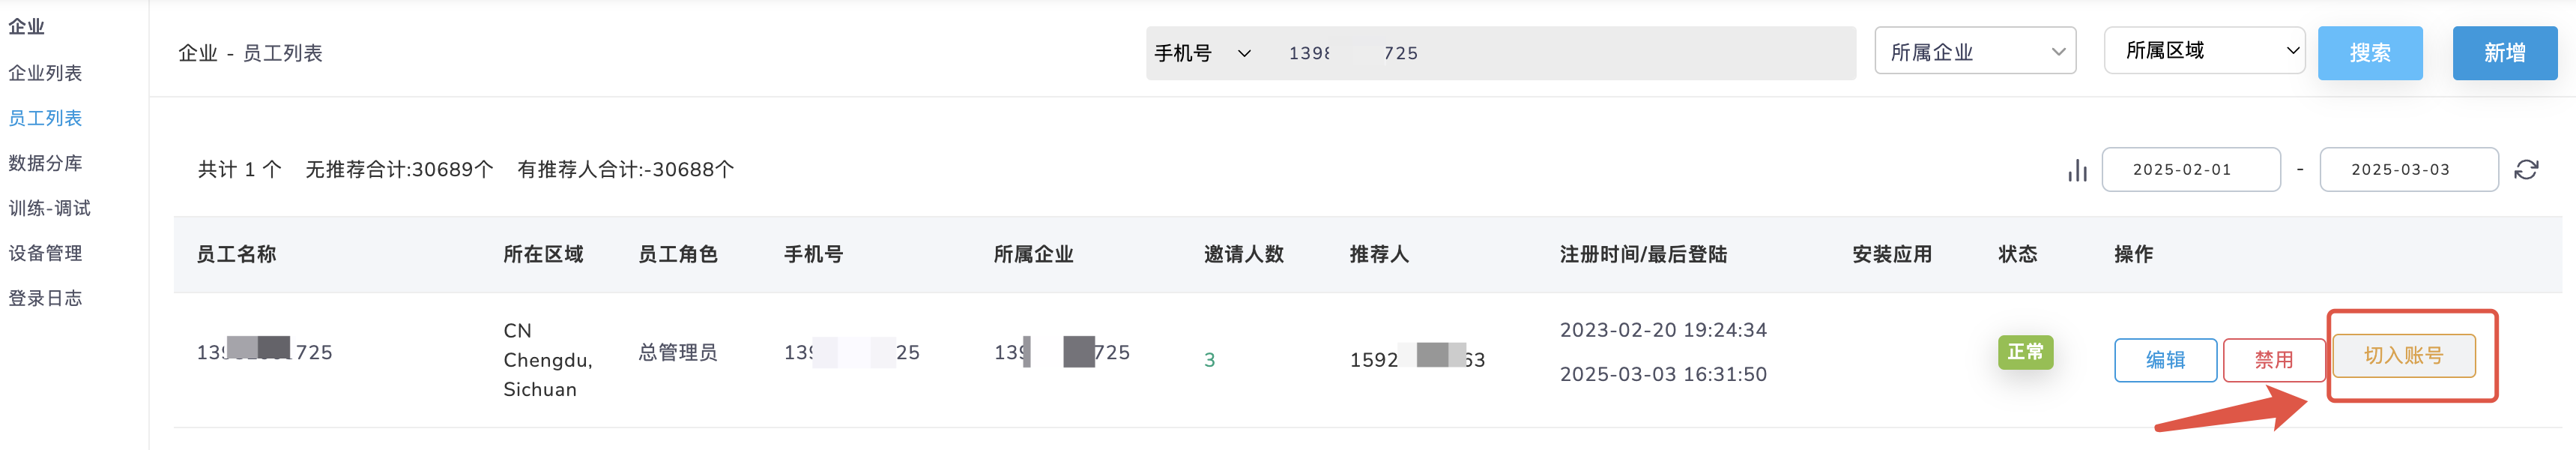The height and width of the screenshot is (450, 2576).
Task: Open the 手机号 search type dropdown
Action: pos(1202,53)
